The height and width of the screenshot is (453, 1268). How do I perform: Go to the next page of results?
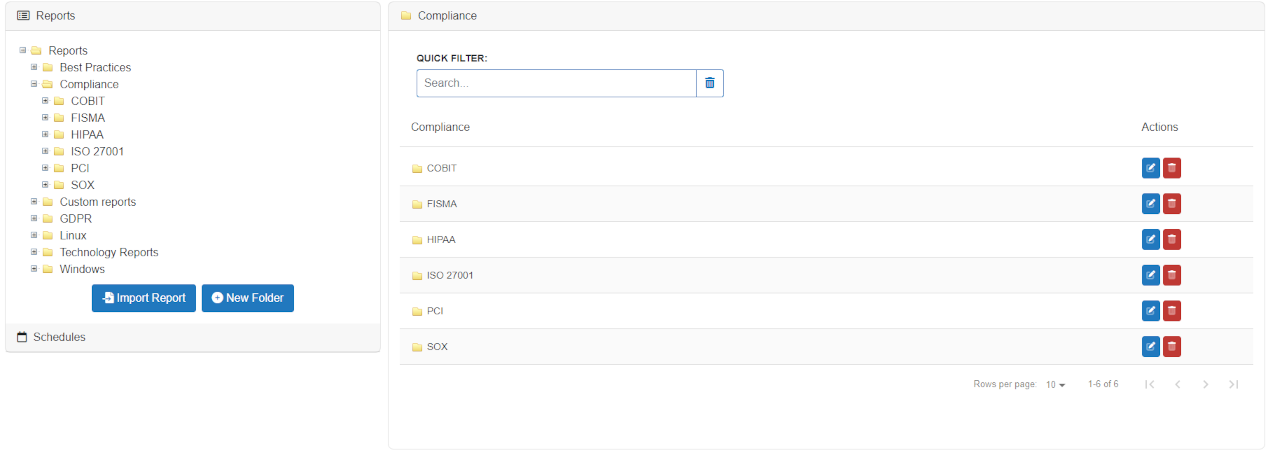tap(1206, 384)
